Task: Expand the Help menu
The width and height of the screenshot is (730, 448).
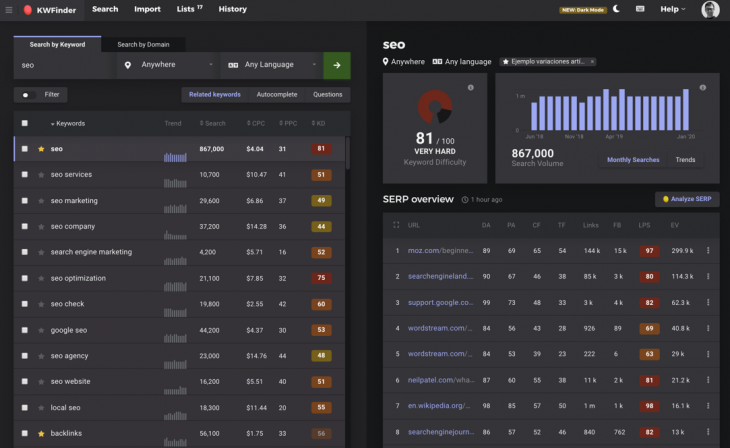Action: tap(673, 9)
